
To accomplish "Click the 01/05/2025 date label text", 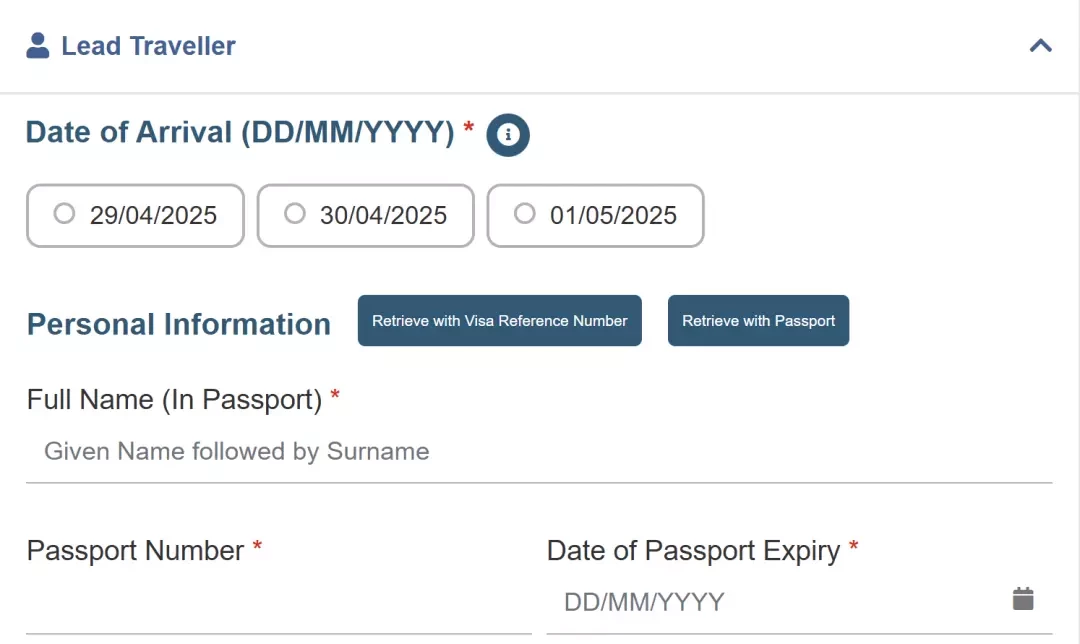I will (x=613, y=216).
